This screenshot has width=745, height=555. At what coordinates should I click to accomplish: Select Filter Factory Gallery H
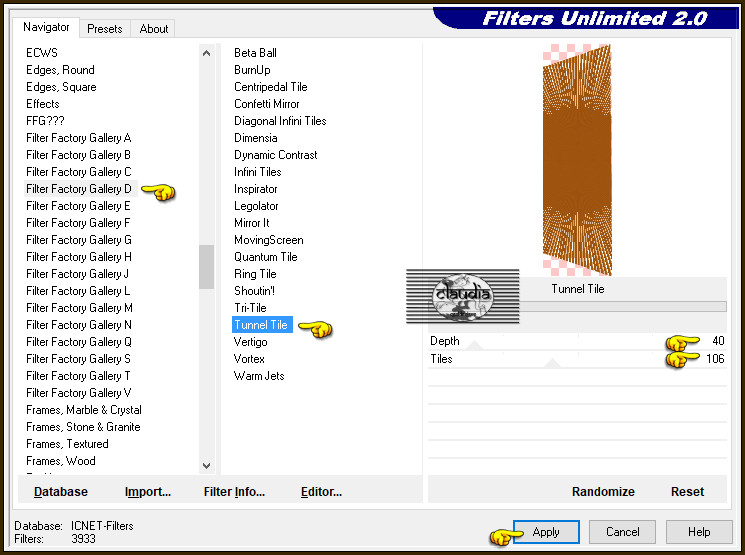(x=79, y=257)
